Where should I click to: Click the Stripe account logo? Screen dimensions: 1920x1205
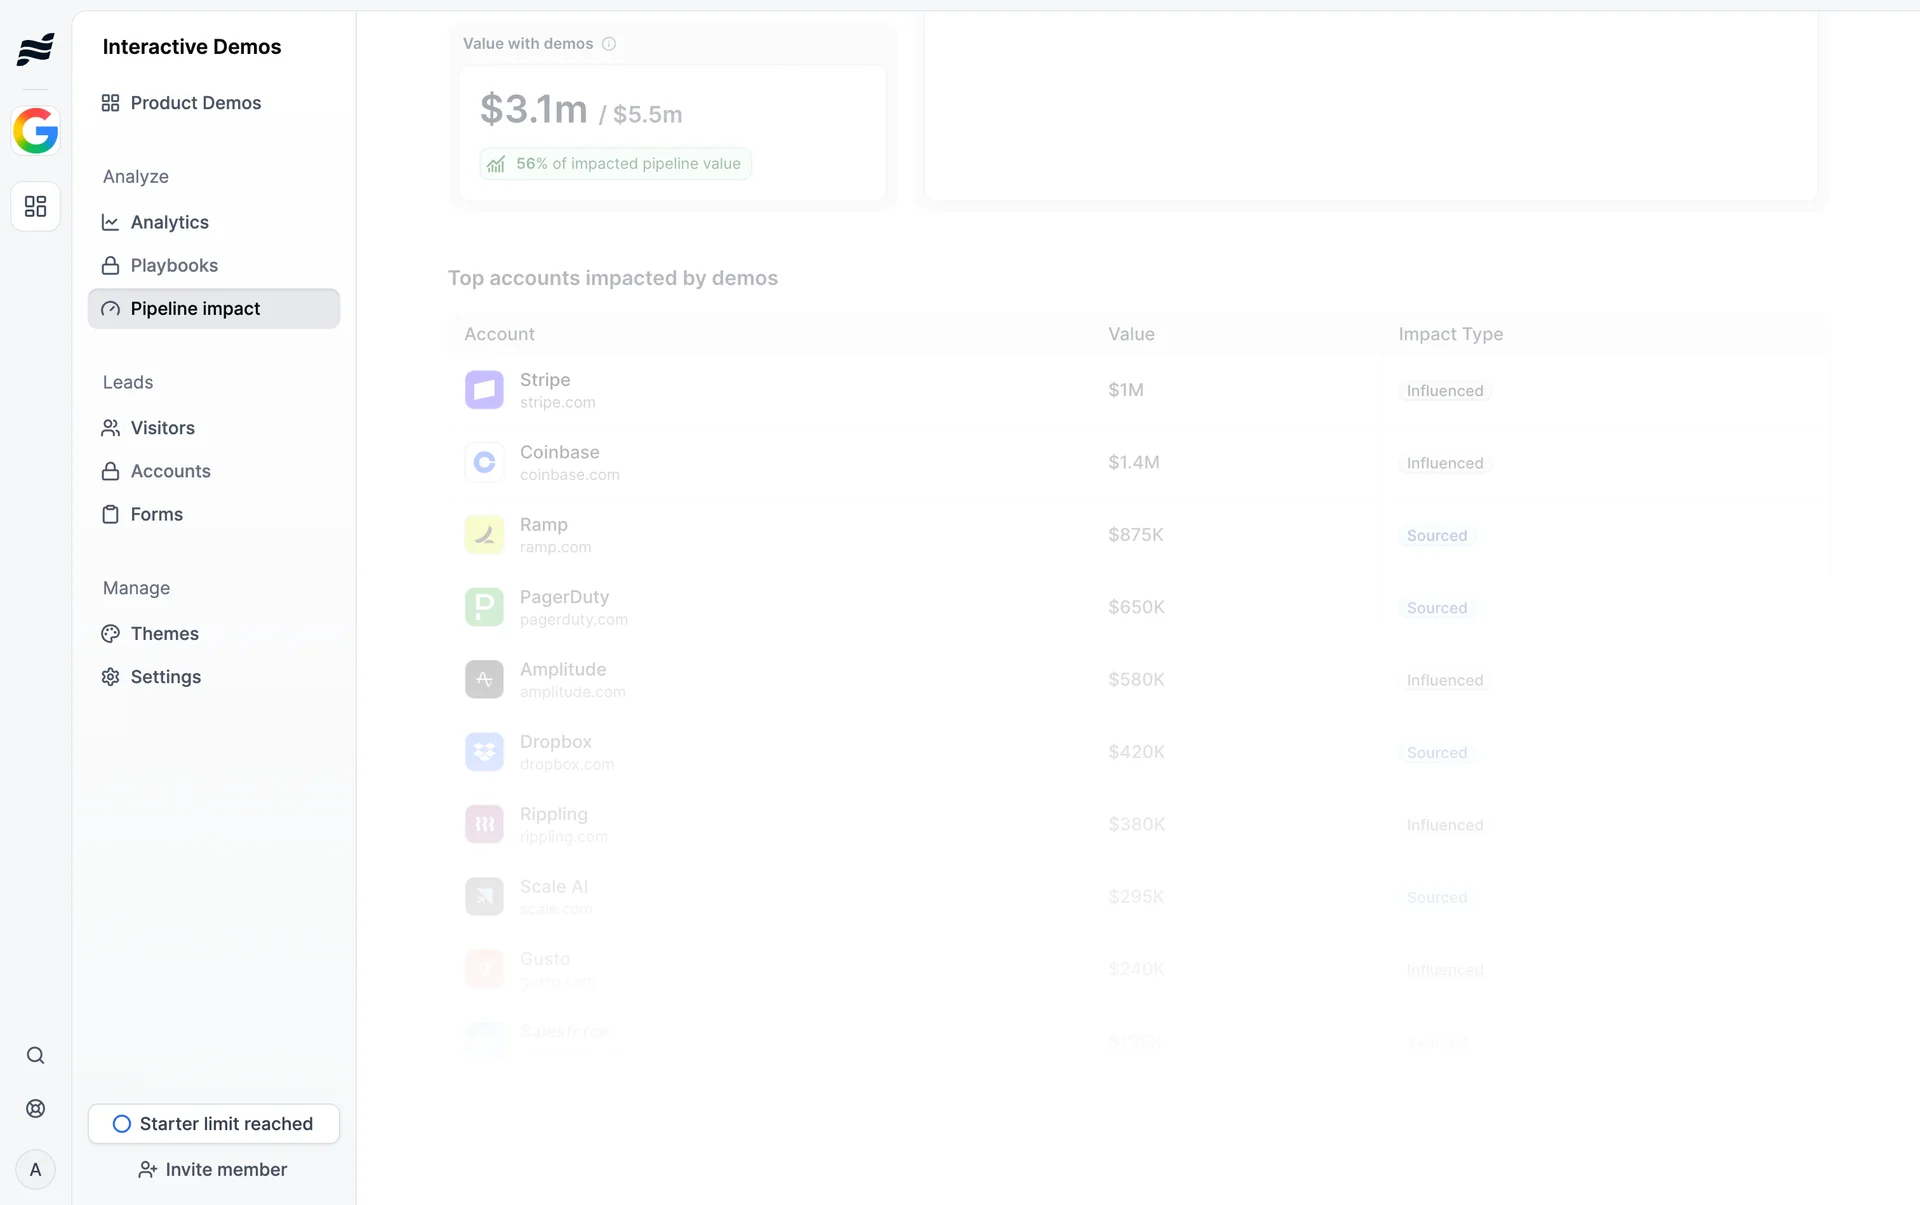(484, 390)
